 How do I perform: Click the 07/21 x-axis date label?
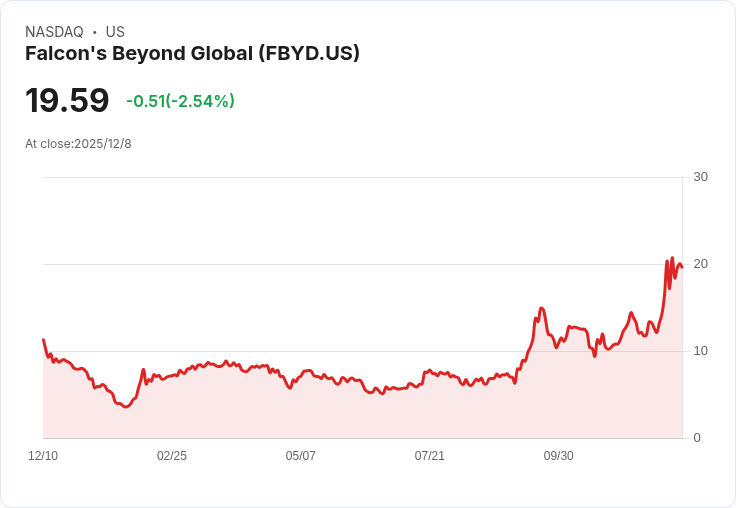coord(429,455)
